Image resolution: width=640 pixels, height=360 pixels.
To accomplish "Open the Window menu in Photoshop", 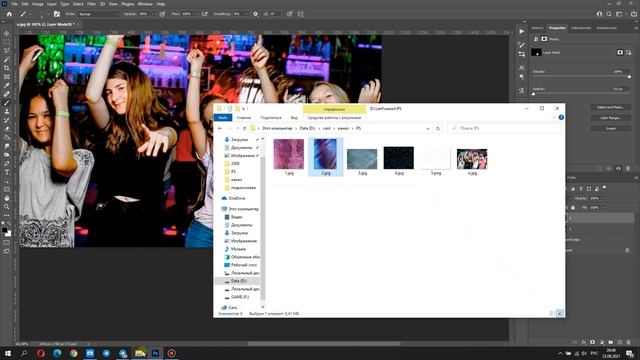I will [x=145, y=4].
